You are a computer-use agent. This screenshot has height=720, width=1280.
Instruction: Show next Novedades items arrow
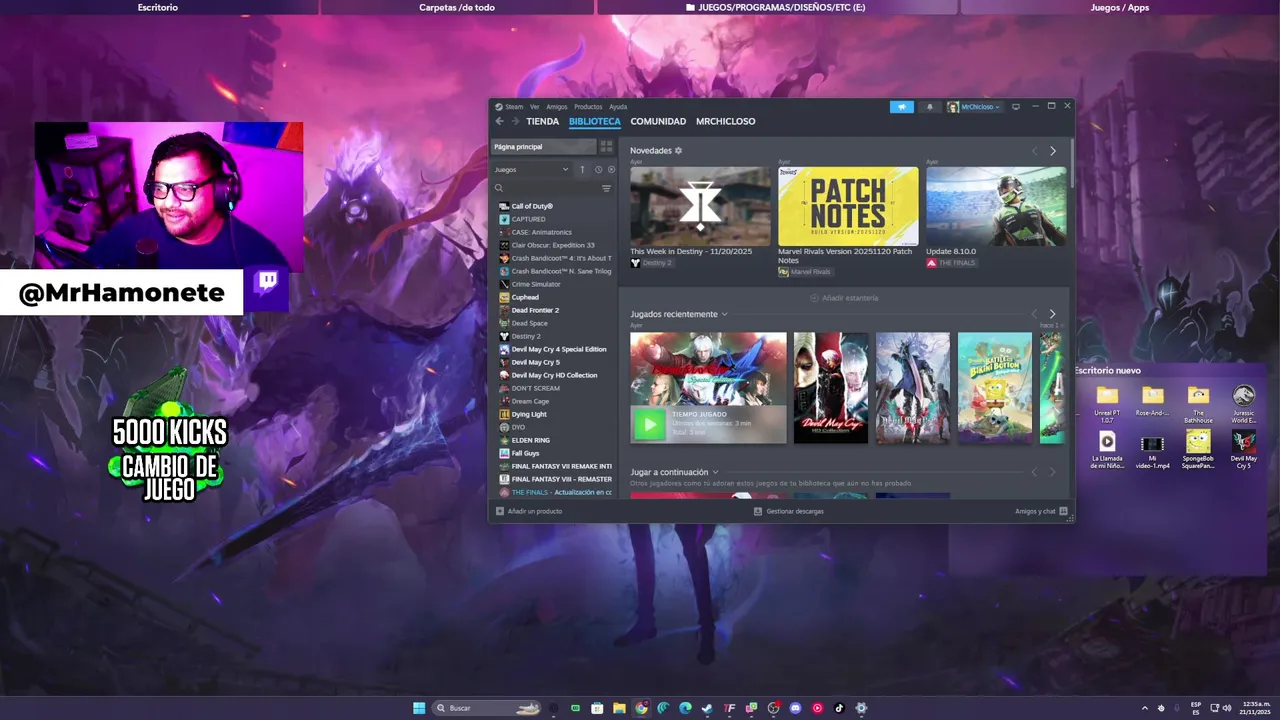click(x=1052, y=151)
